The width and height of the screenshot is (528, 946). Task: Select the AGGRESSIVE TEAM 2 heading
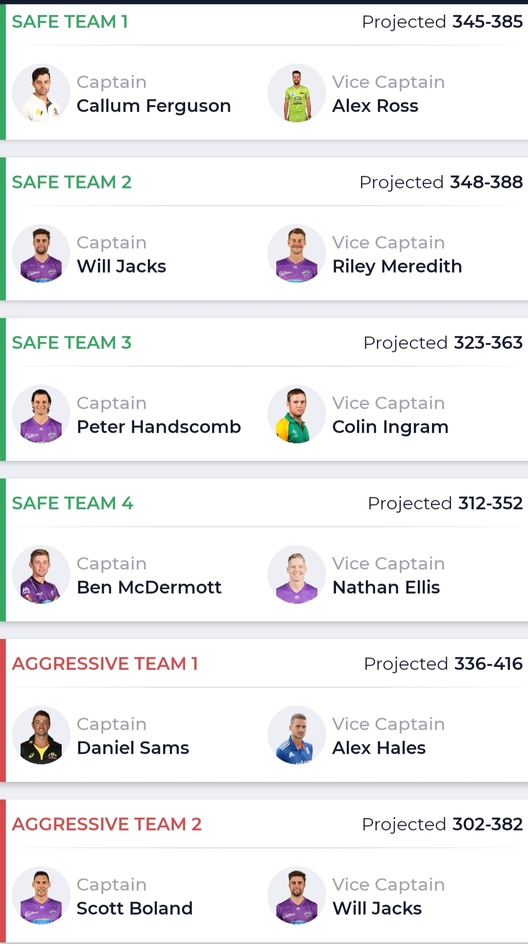point(107,824)
